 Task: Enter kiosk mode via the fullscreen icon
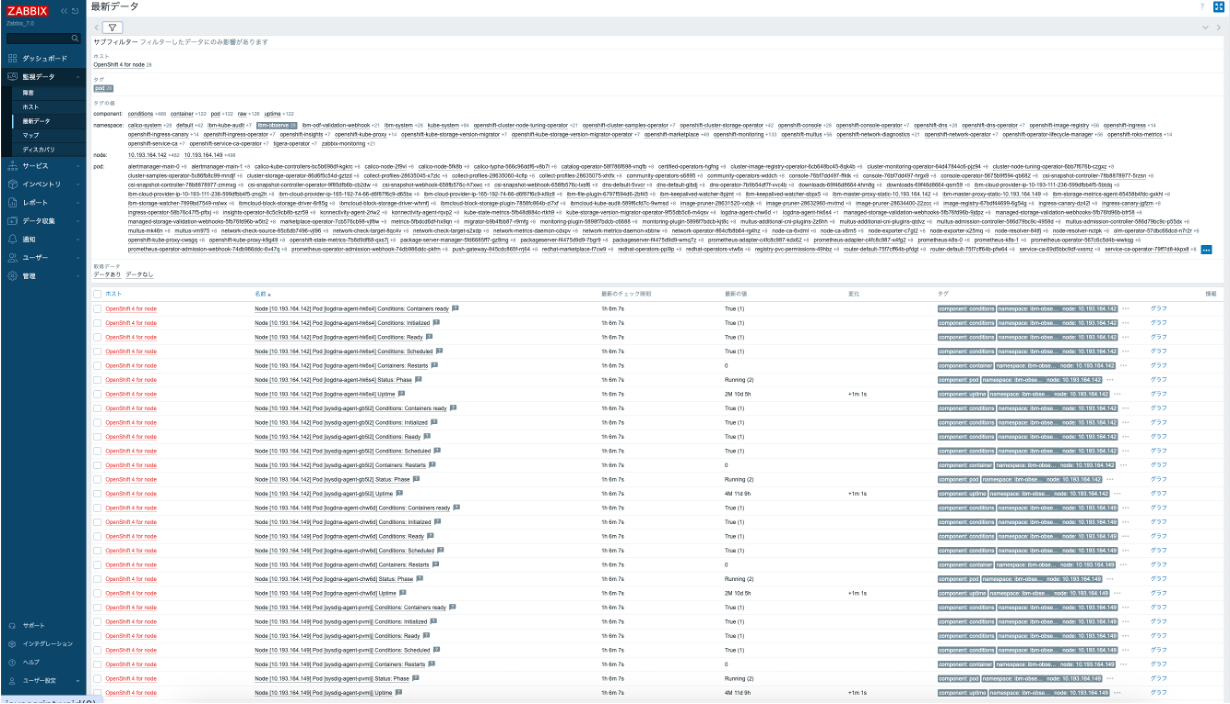1219,7
